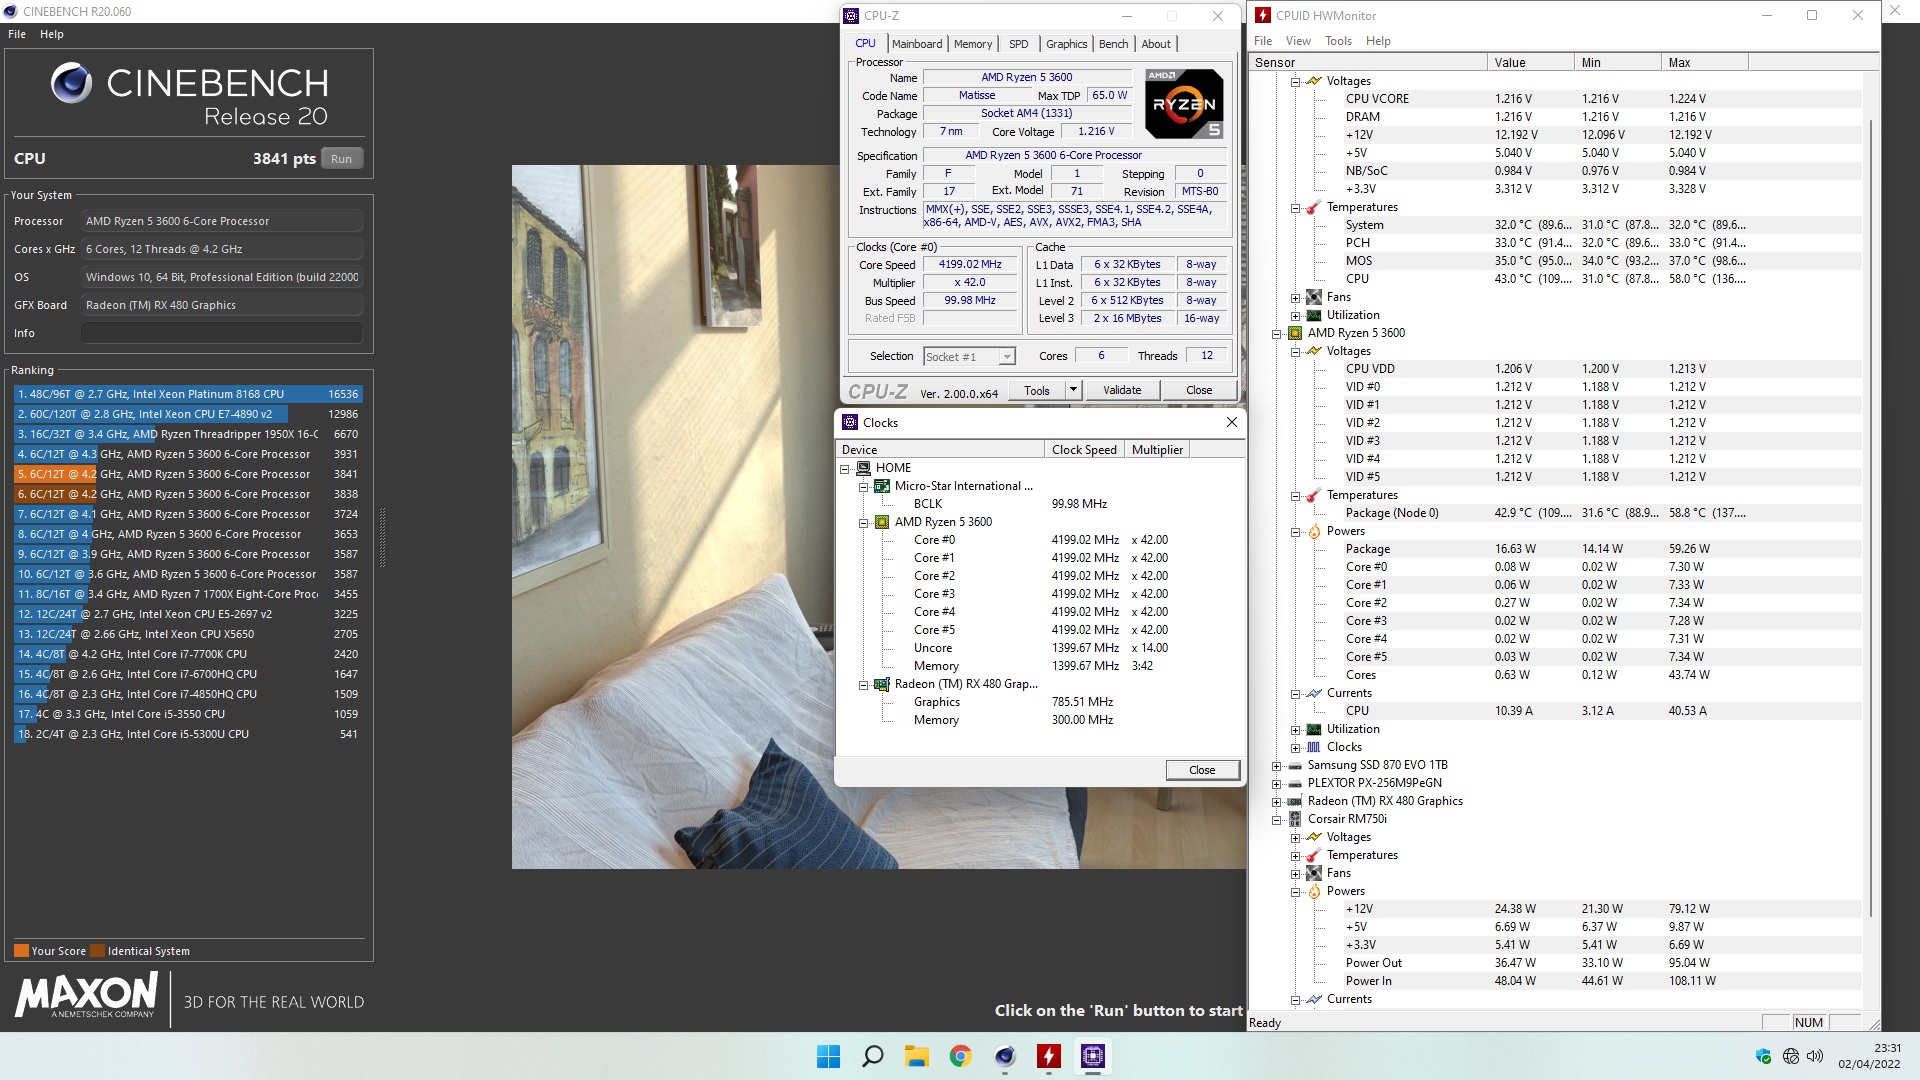
Task: Select Micro-Star International board in Clocks
Action: (964, 486)
